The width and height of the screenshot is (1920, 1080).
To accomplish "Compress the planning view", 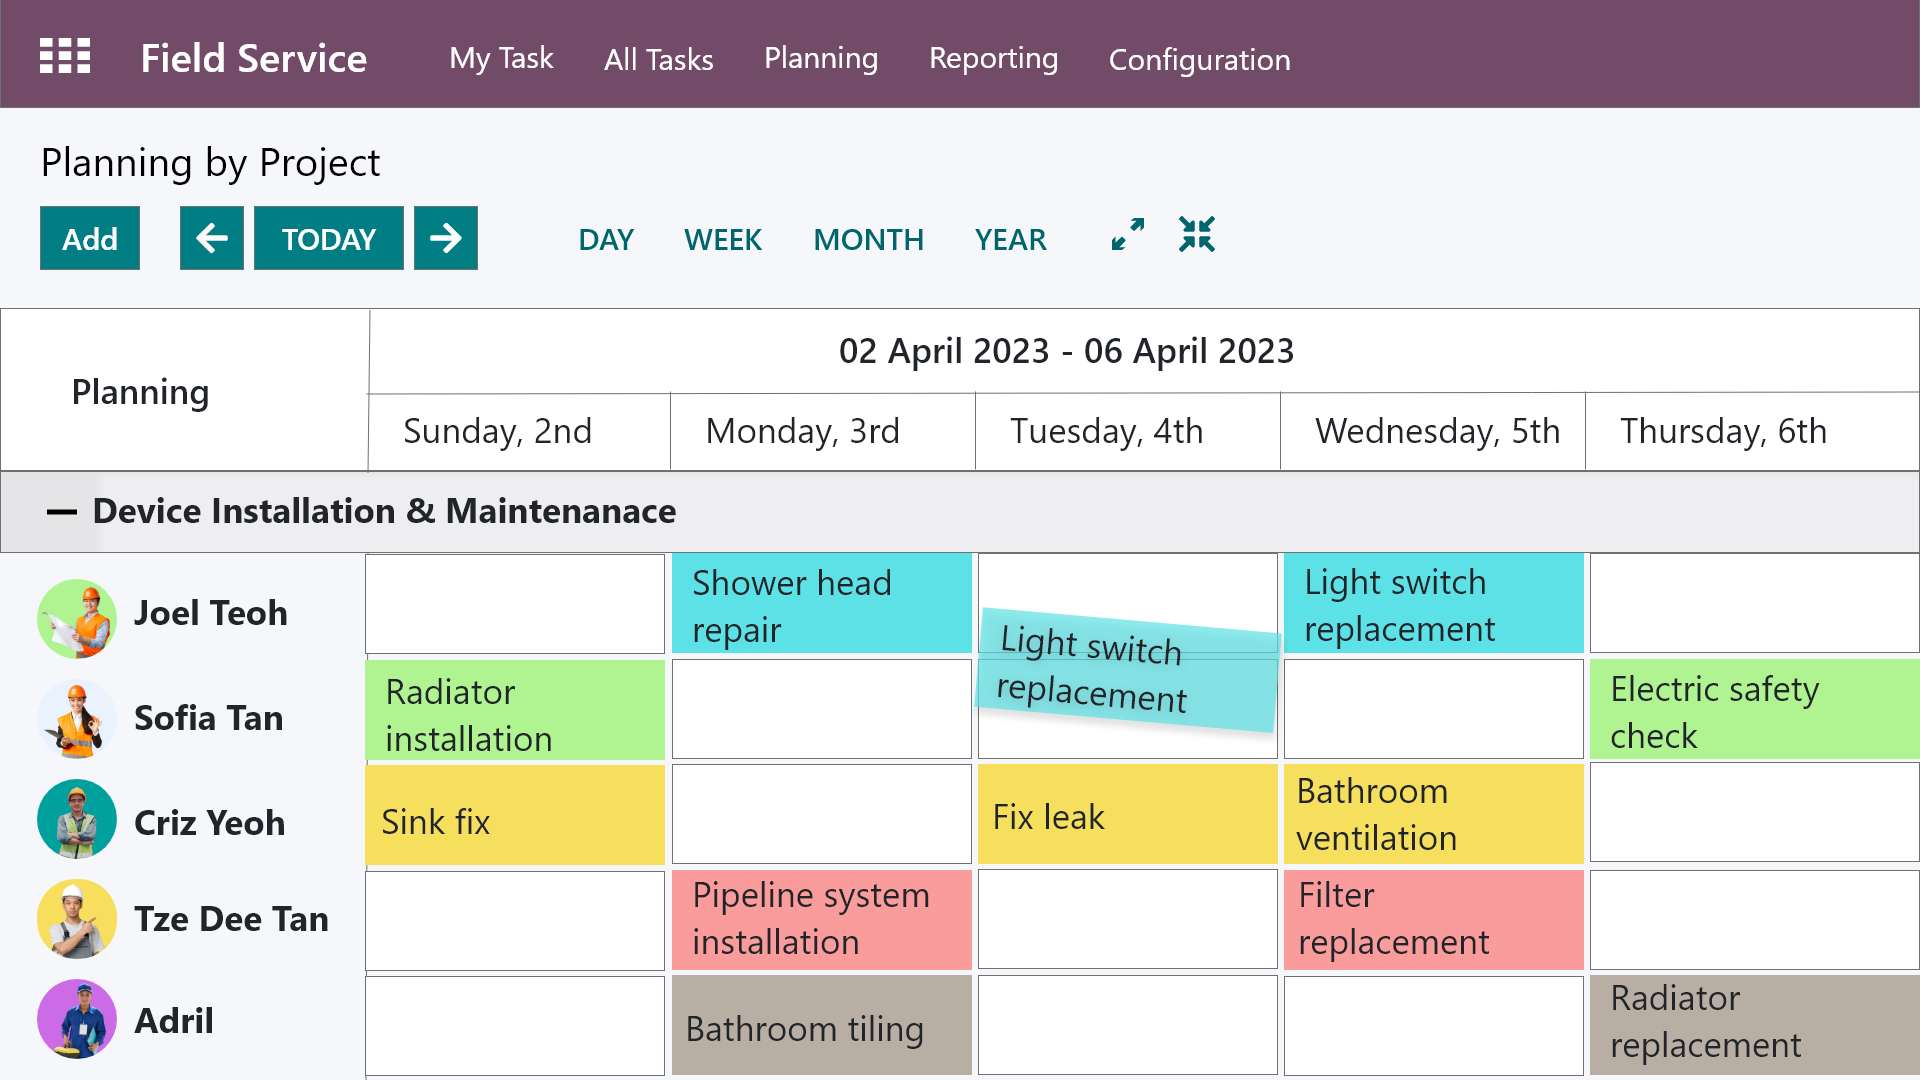I will click(x=1198, y=236).
